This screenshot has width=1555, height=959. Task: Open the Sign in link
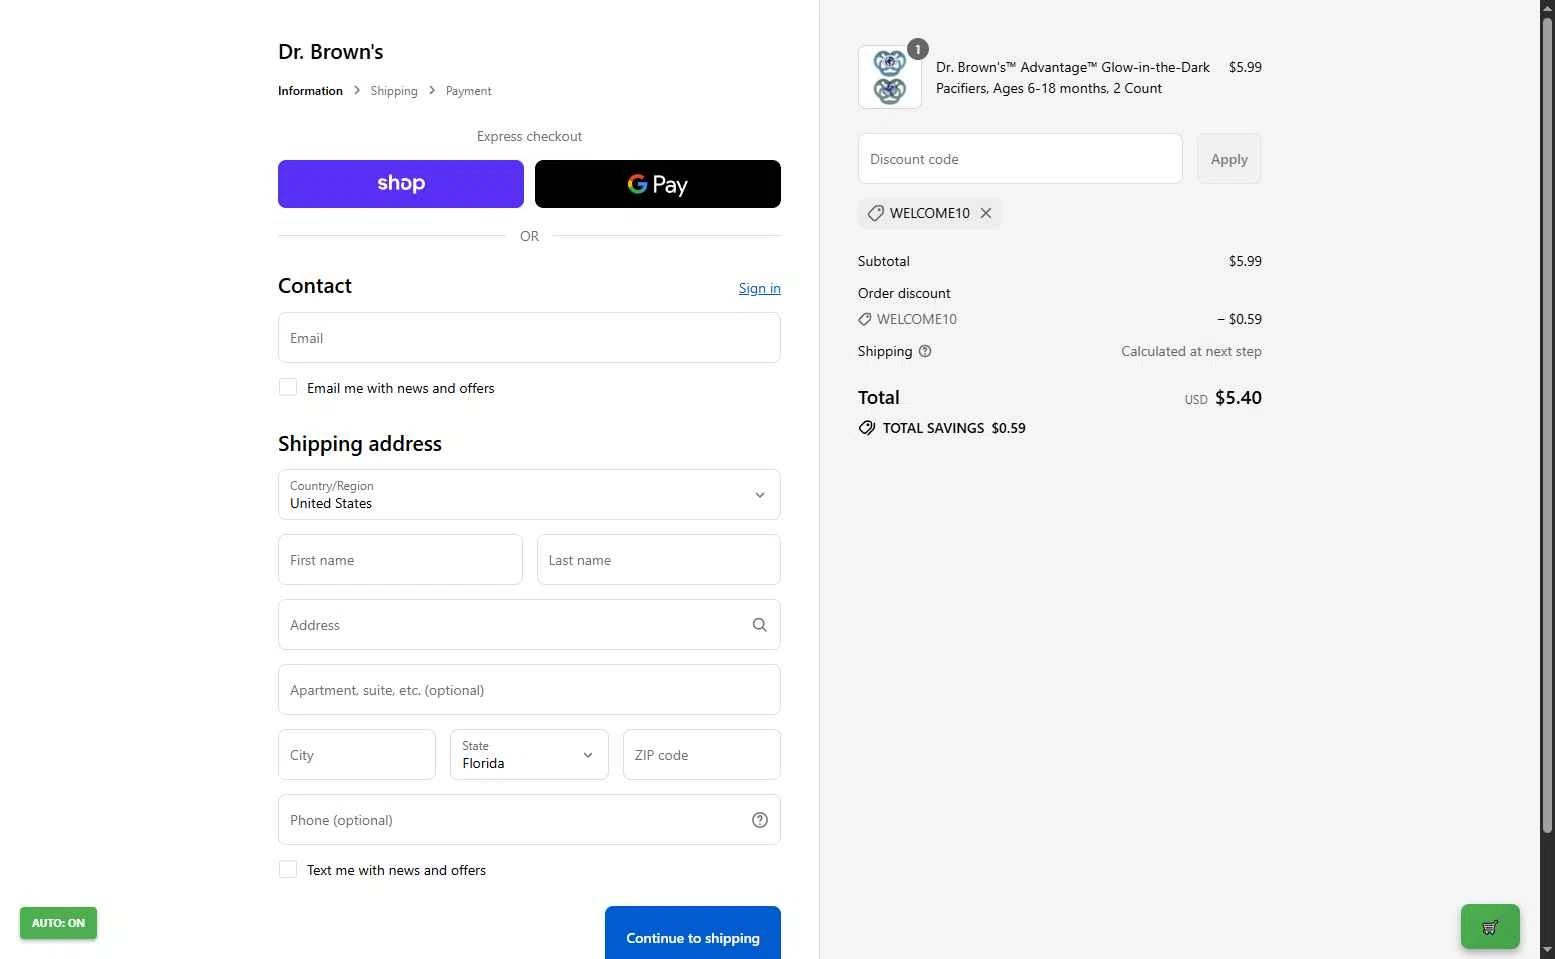pyautogui.click(x=759, y=288)
